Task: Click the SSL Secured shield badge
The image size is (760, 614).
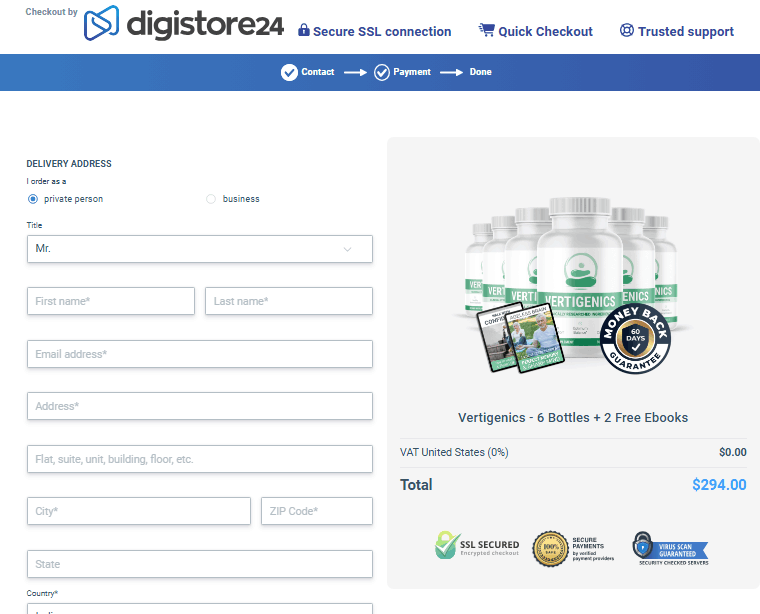Action: (x=447, y=546)
